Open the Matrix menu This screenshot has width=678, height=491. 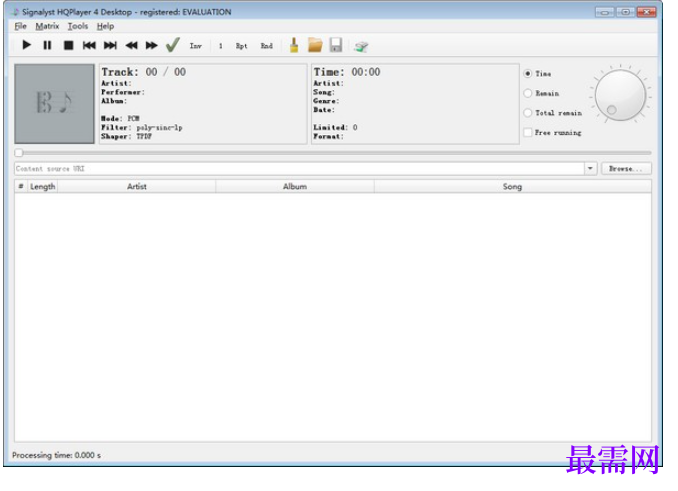(x=47, y=26)
